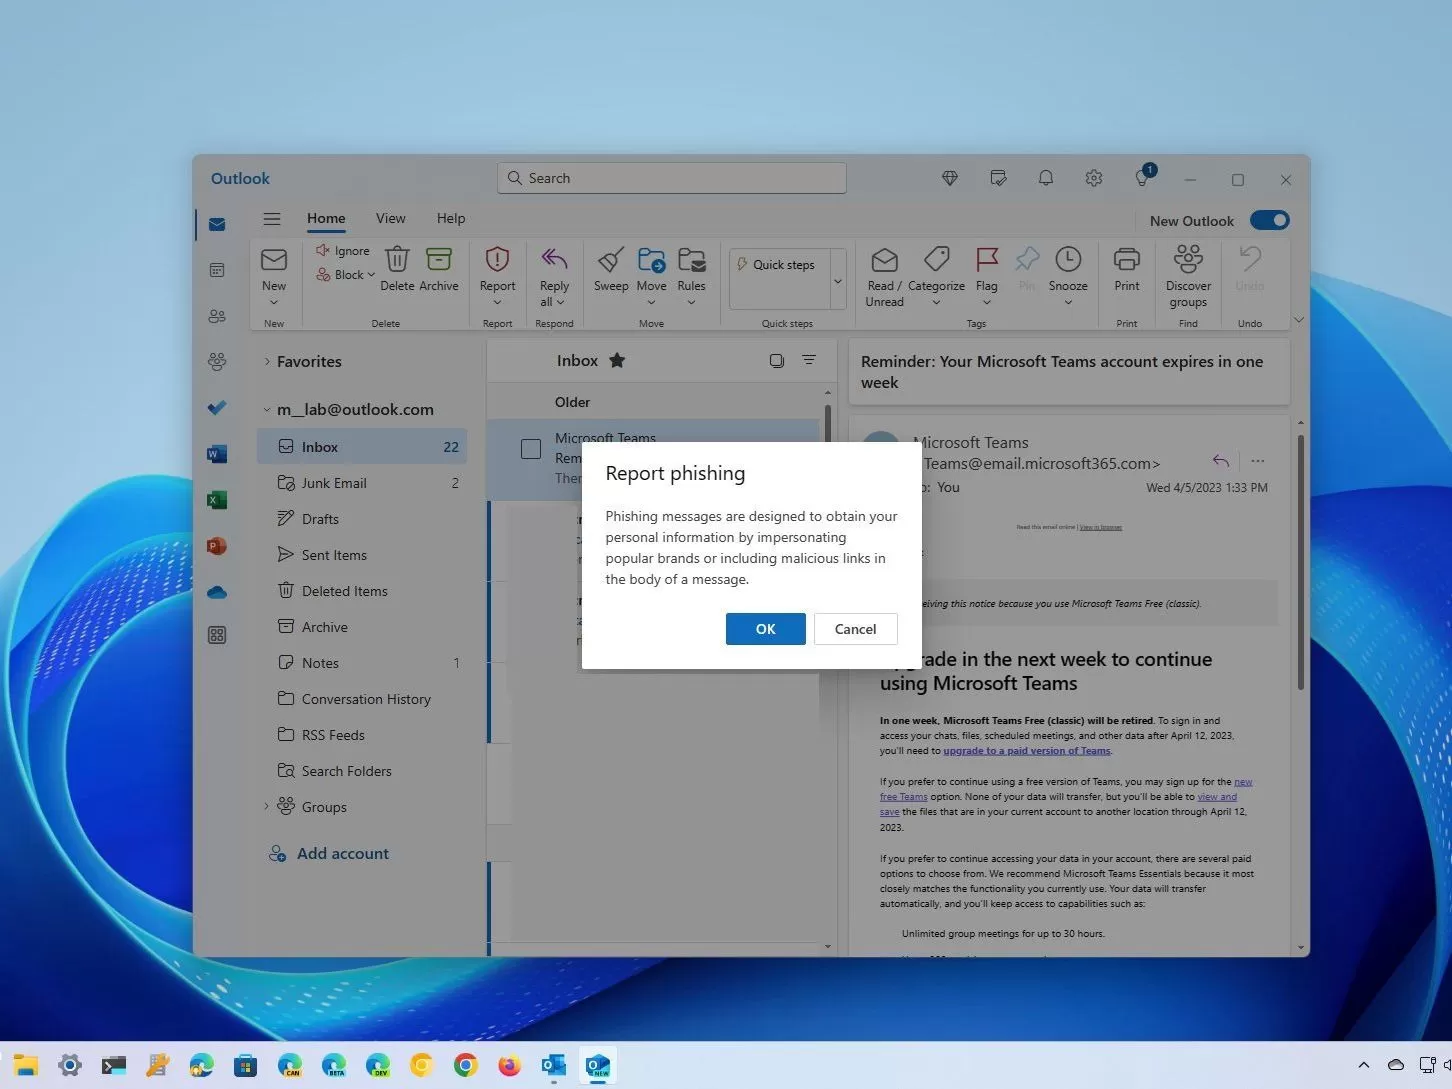
Task: Click the reading pane vertical scrollbar
Action: tap(1300, 562)
